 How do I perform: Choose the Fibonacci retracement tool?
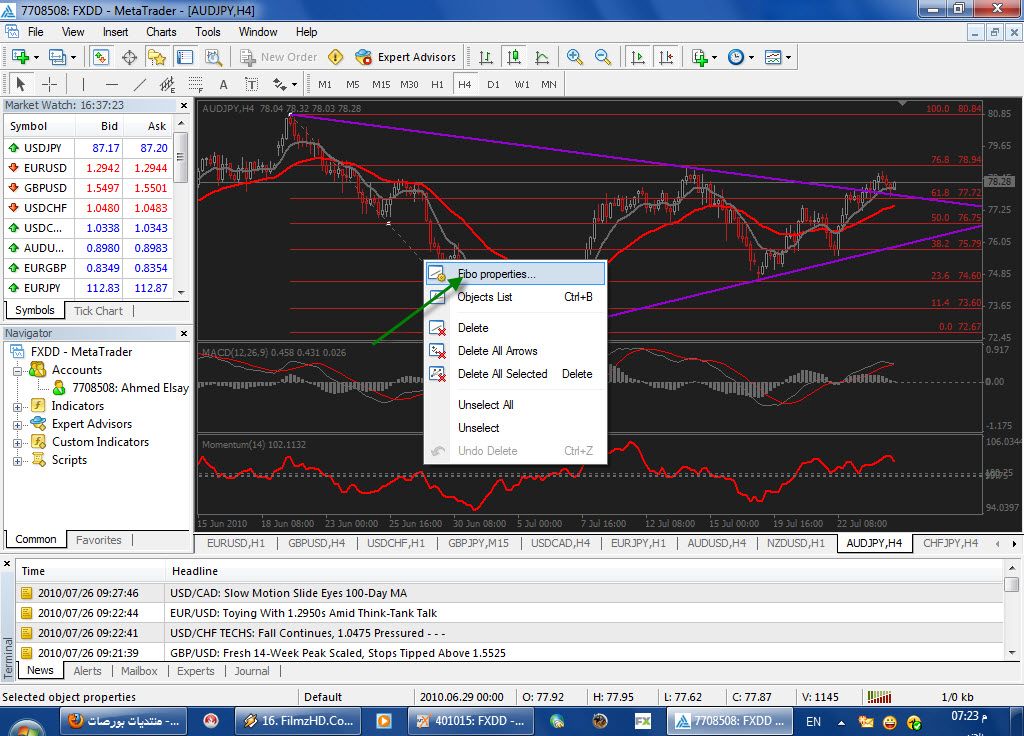click(195, 84)
